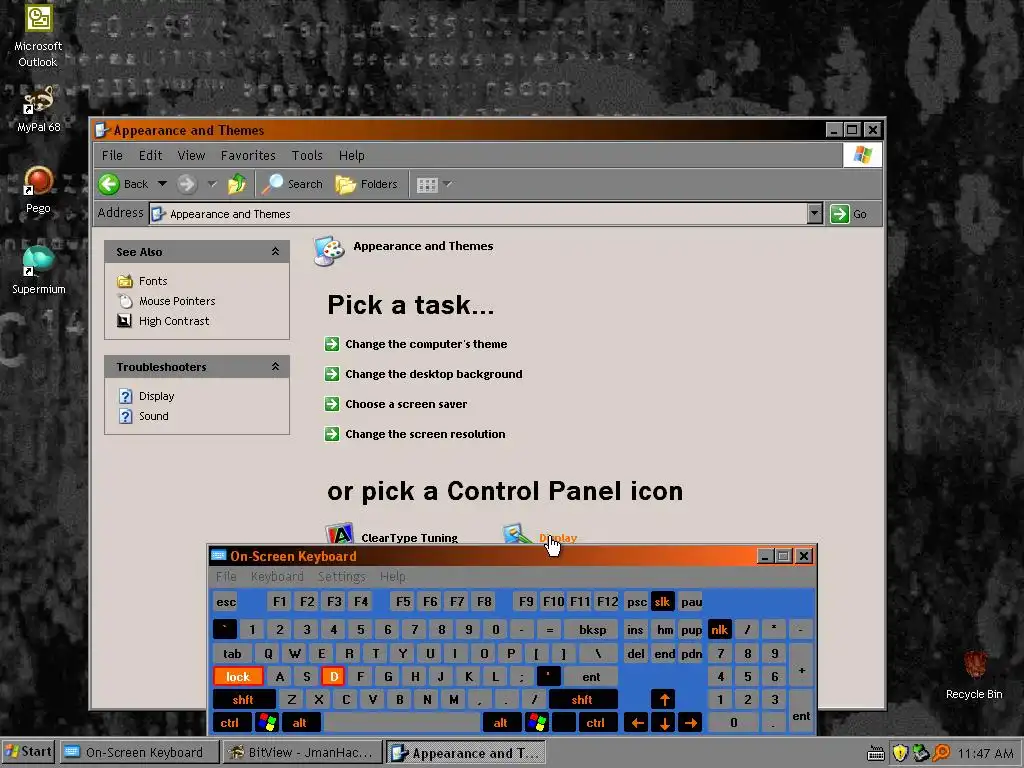
Task: Click the esc key on keyboard
Action: click(x=226, y=601)
